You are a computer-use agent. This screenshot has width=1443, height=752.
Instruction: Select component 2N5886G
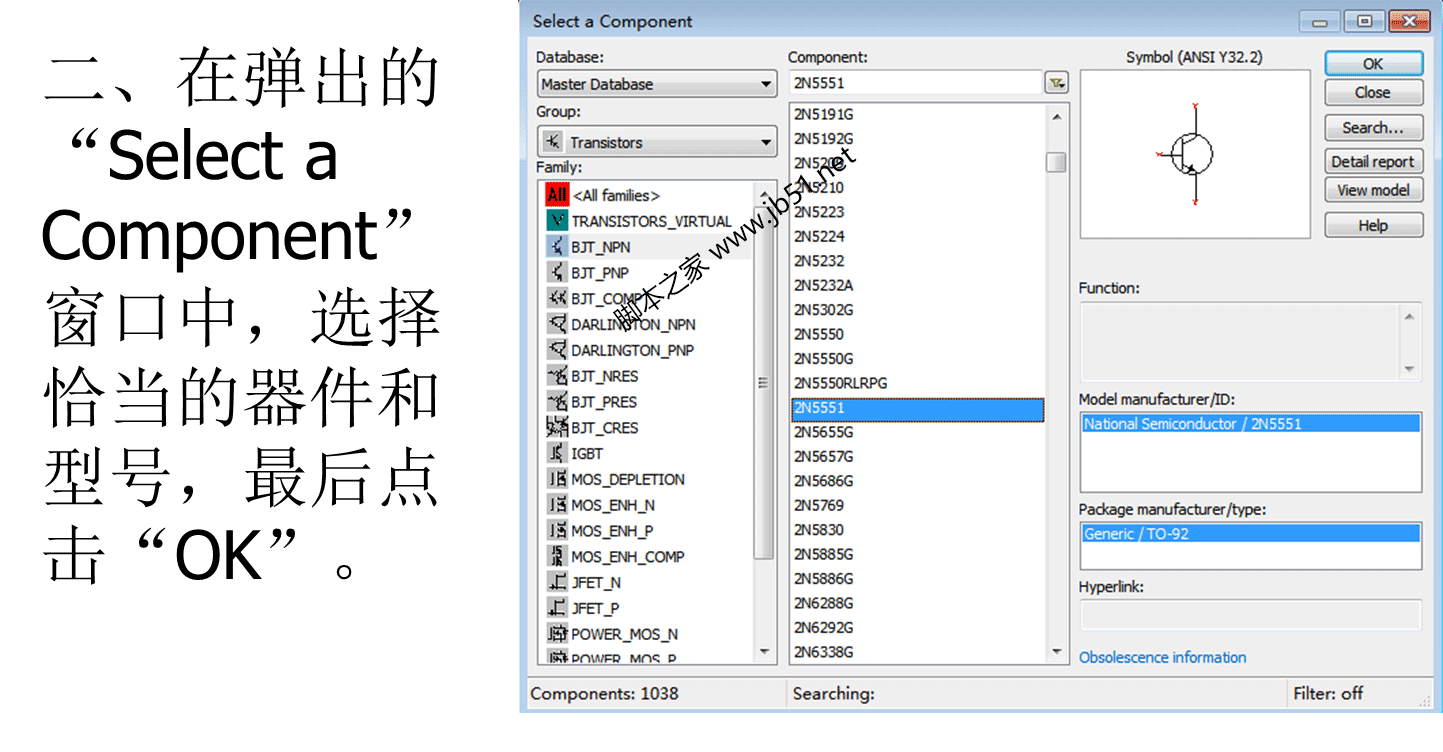click(x=824, y=579)
